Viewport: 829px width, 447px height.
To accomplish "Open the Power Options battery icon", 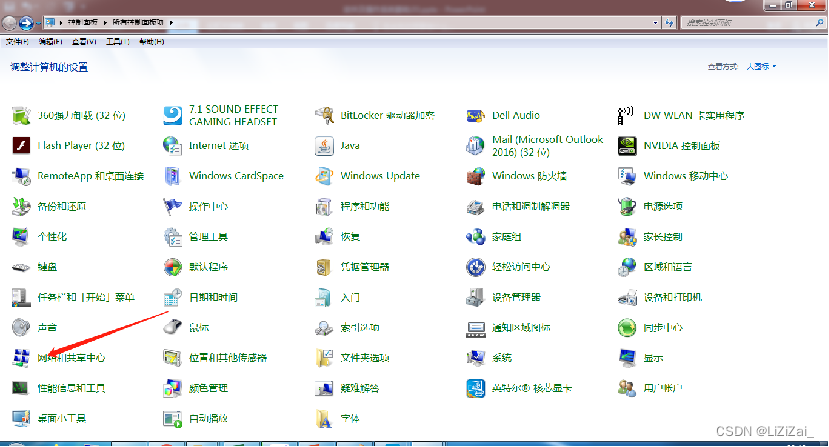I will pyautogui.click(x=627, y=206).
